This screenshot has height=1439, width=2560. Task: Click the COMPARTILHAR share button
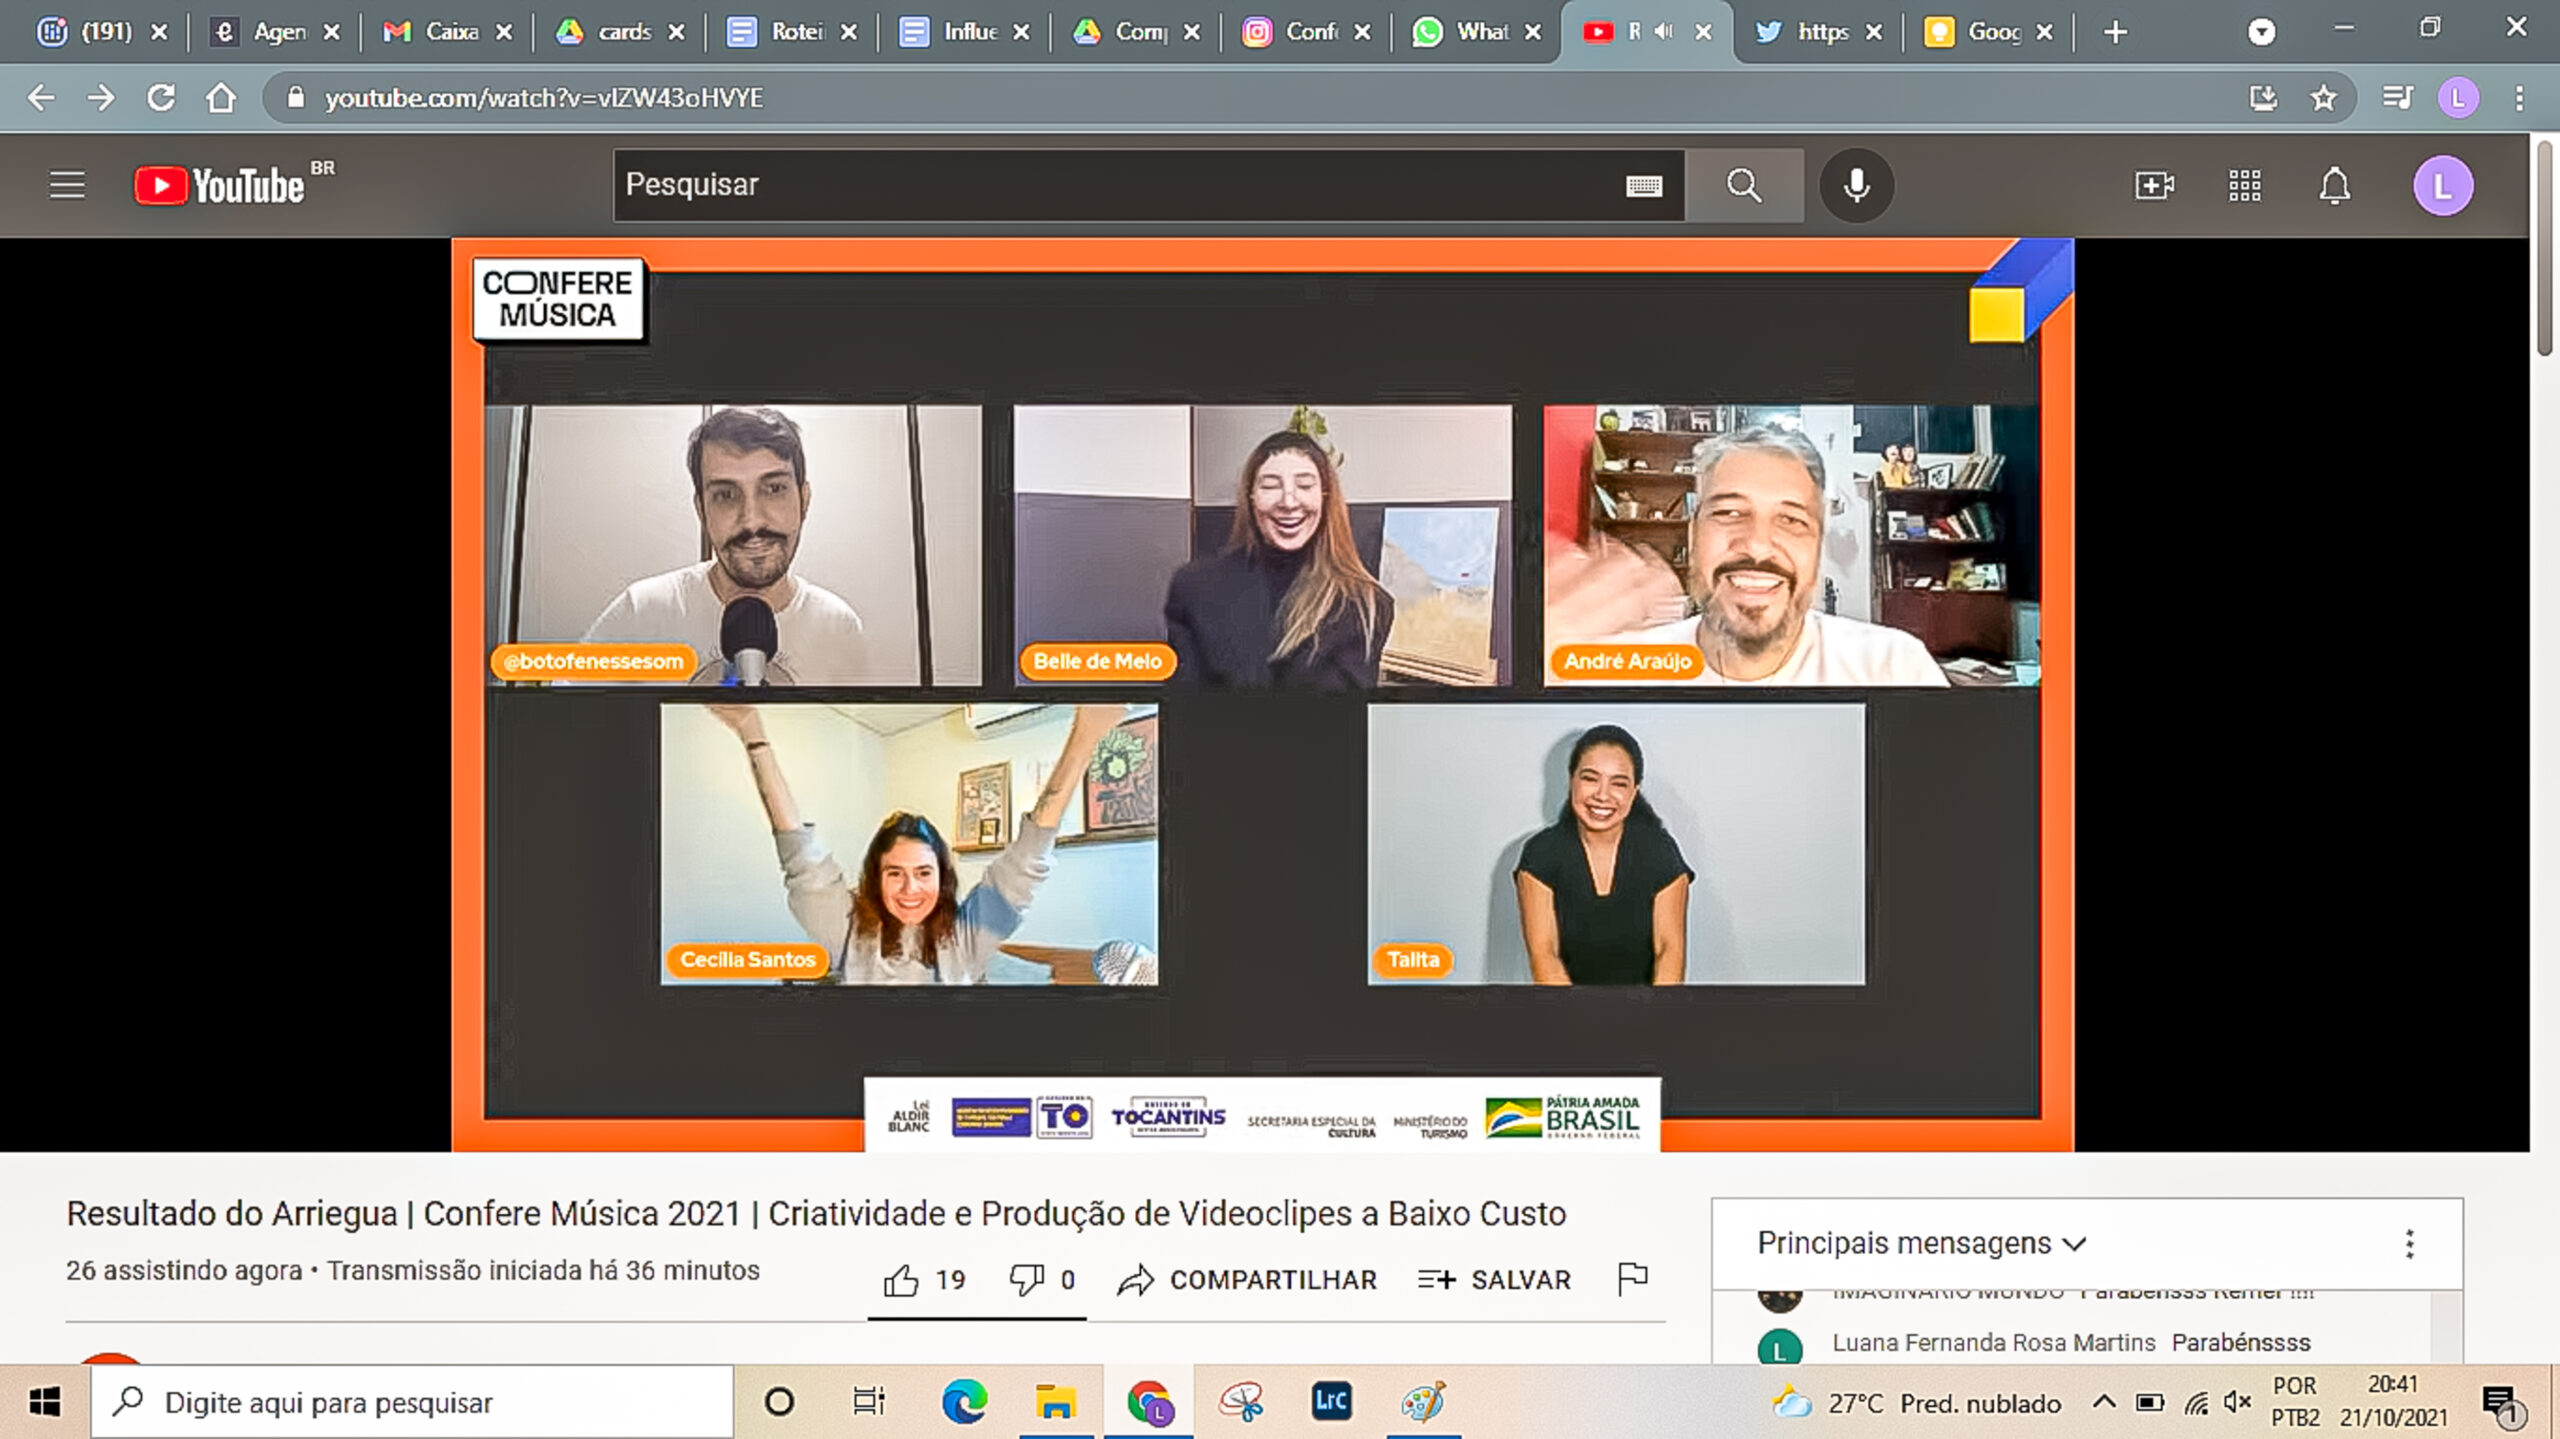(x=1247, y=1280)
